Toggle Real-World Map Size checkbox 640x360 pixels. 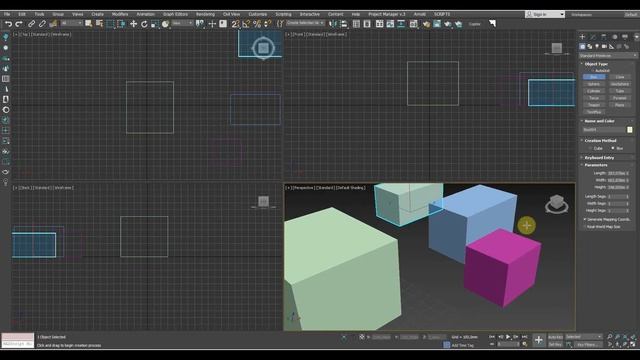(x=585, y=227)
